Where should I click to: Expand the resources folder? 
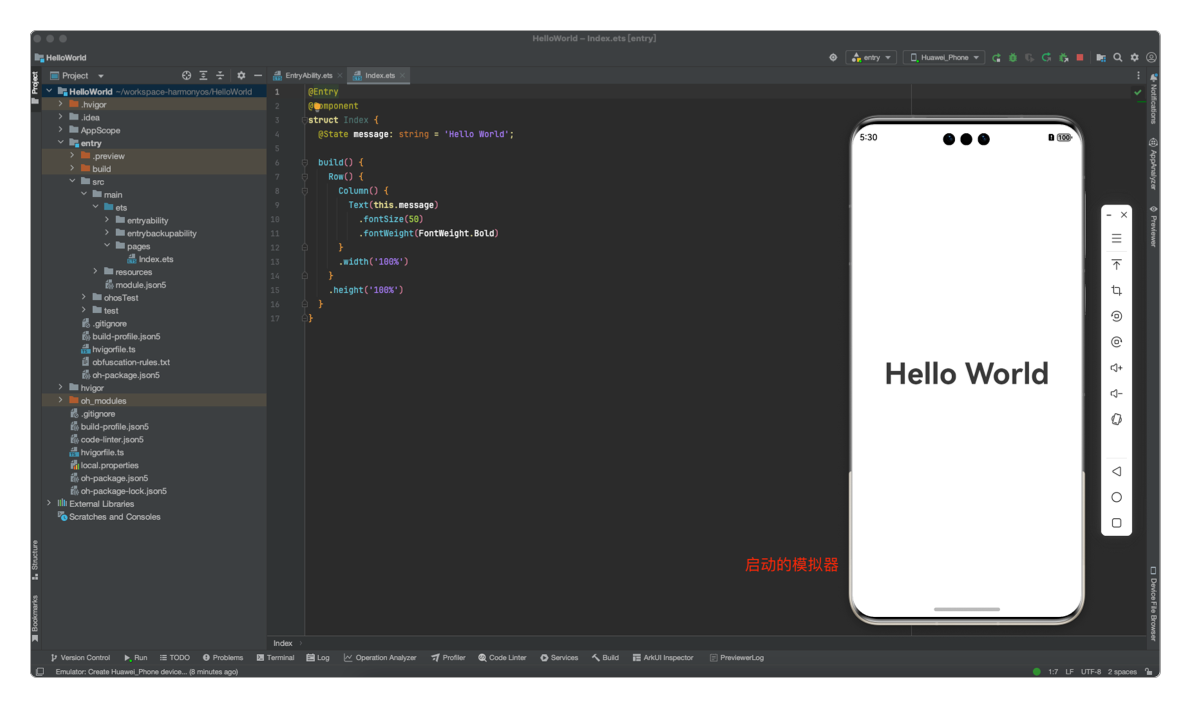[96, 271]
